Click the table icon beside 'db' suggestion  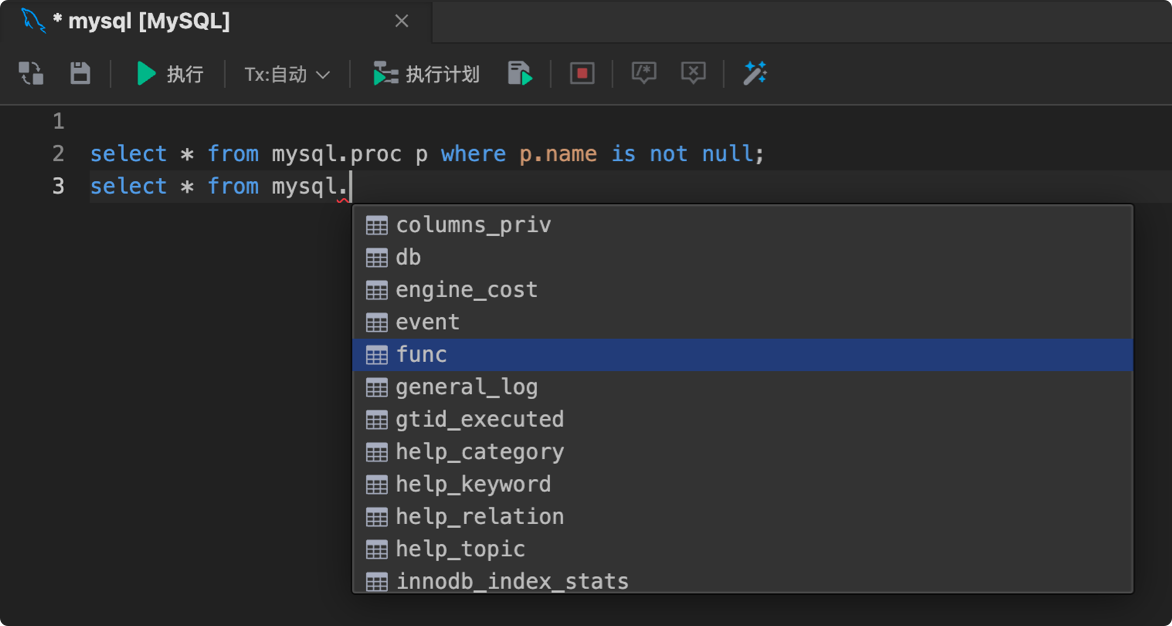[x=377, y=257]
